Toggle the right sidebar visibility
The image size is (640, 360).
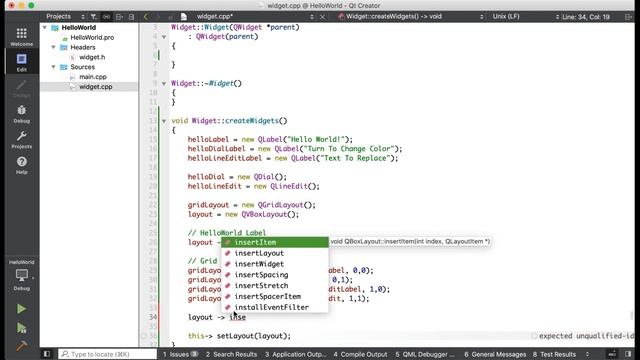click(x=628, y=354)
